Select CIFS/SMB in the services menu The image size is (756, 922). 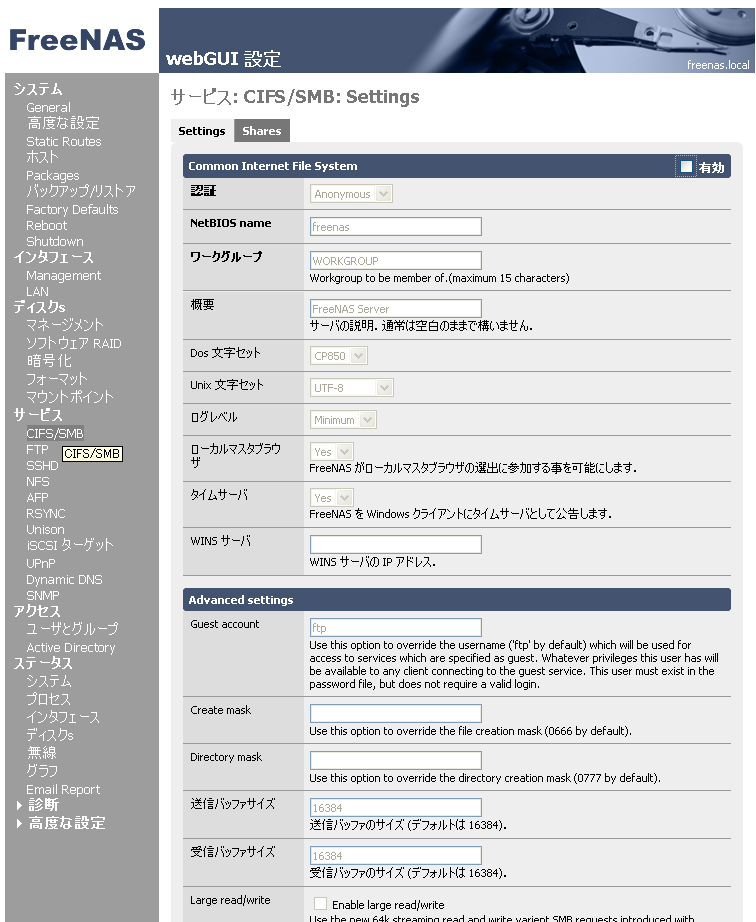(55, 433)
